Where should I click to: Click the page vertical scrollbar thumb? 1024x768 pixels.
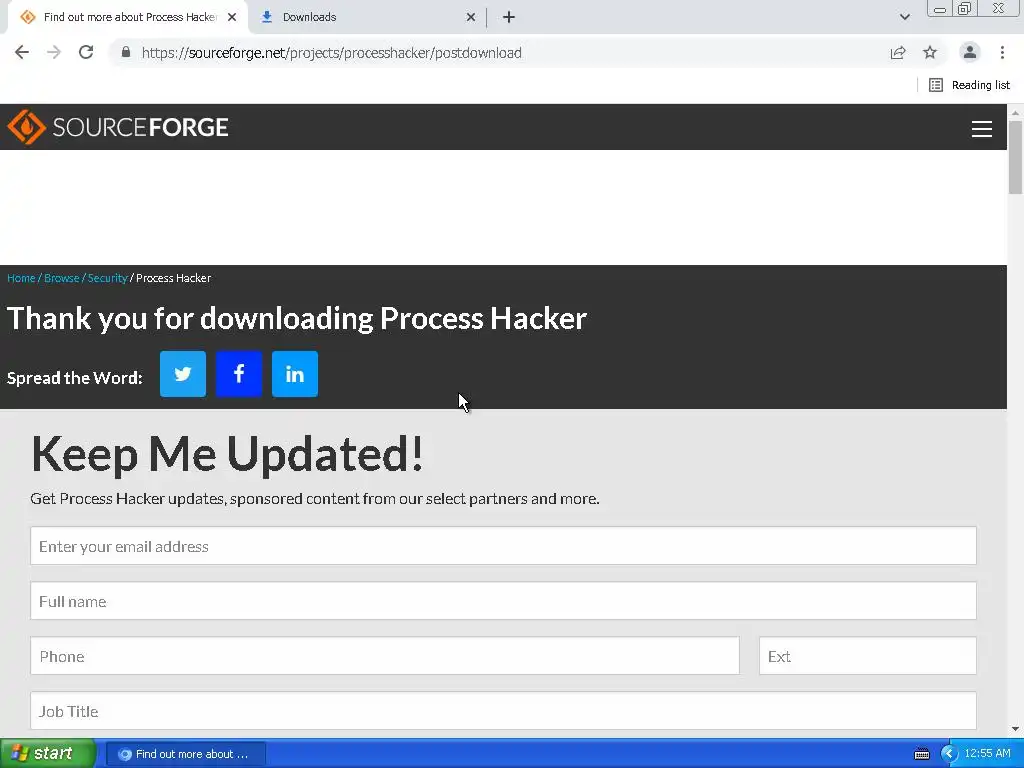(x=1015, y=157)
